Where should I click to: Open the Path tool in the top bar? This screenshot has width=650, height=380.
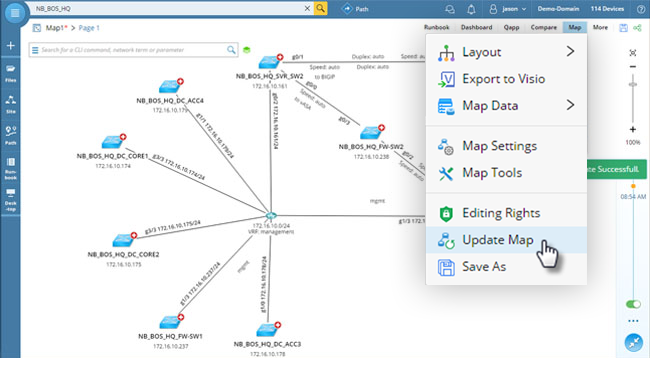[x=355, y=9]
